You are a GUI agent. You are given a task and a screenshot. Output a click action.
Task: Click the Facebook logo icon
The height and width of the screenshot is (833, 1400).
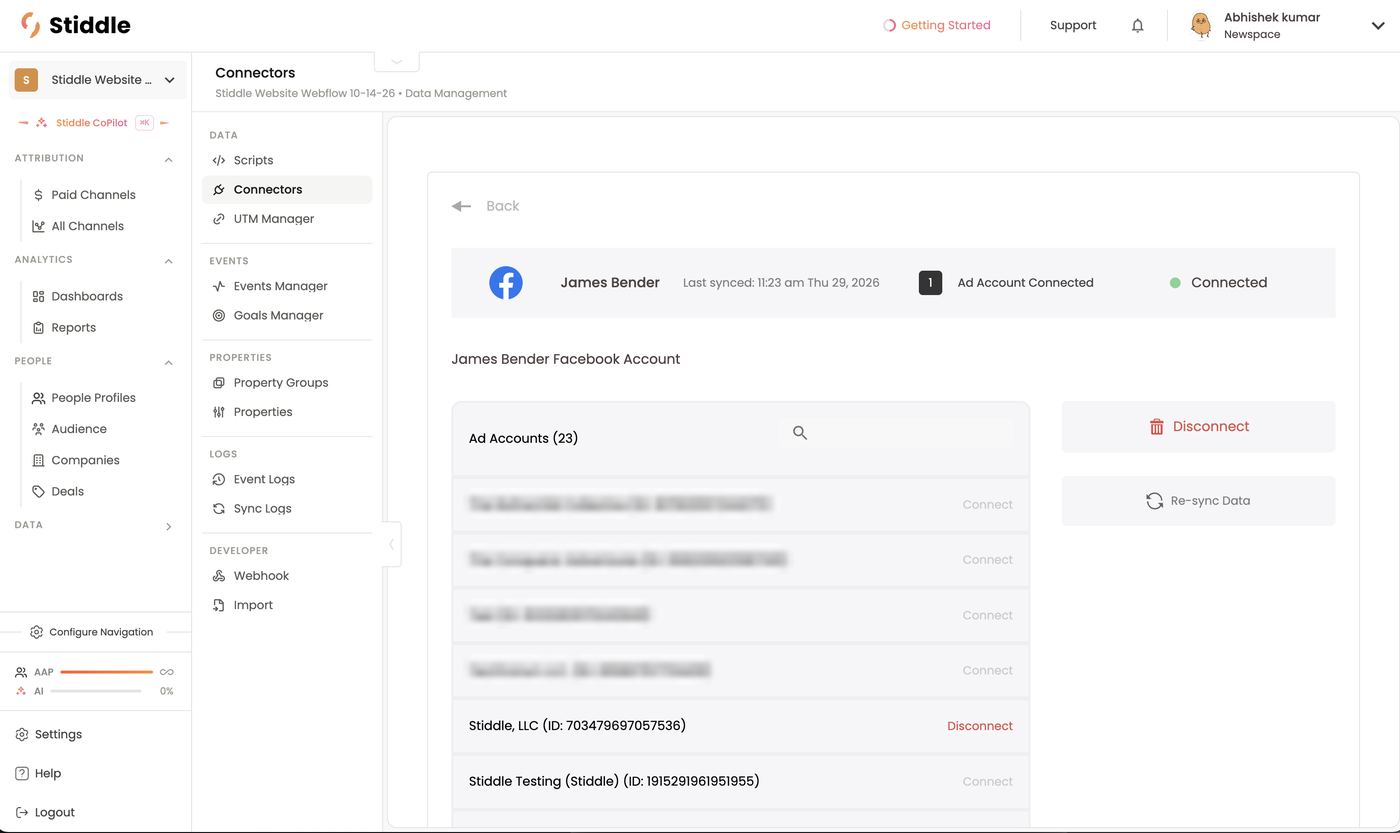(506, 283)
